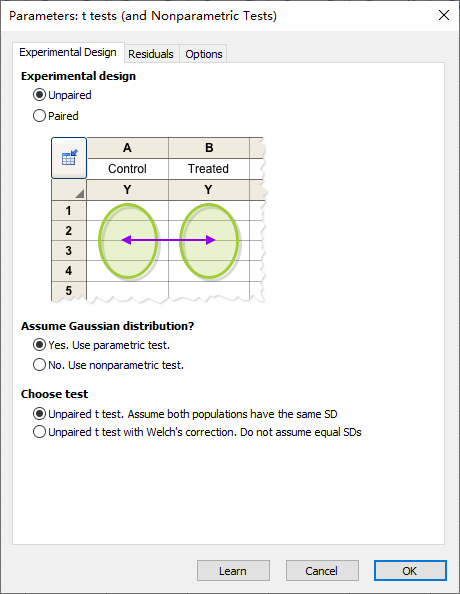This screenshot has height=594, width=460.
Task: Click row number 3 in illustration
Action: click(x=69, y=250)
